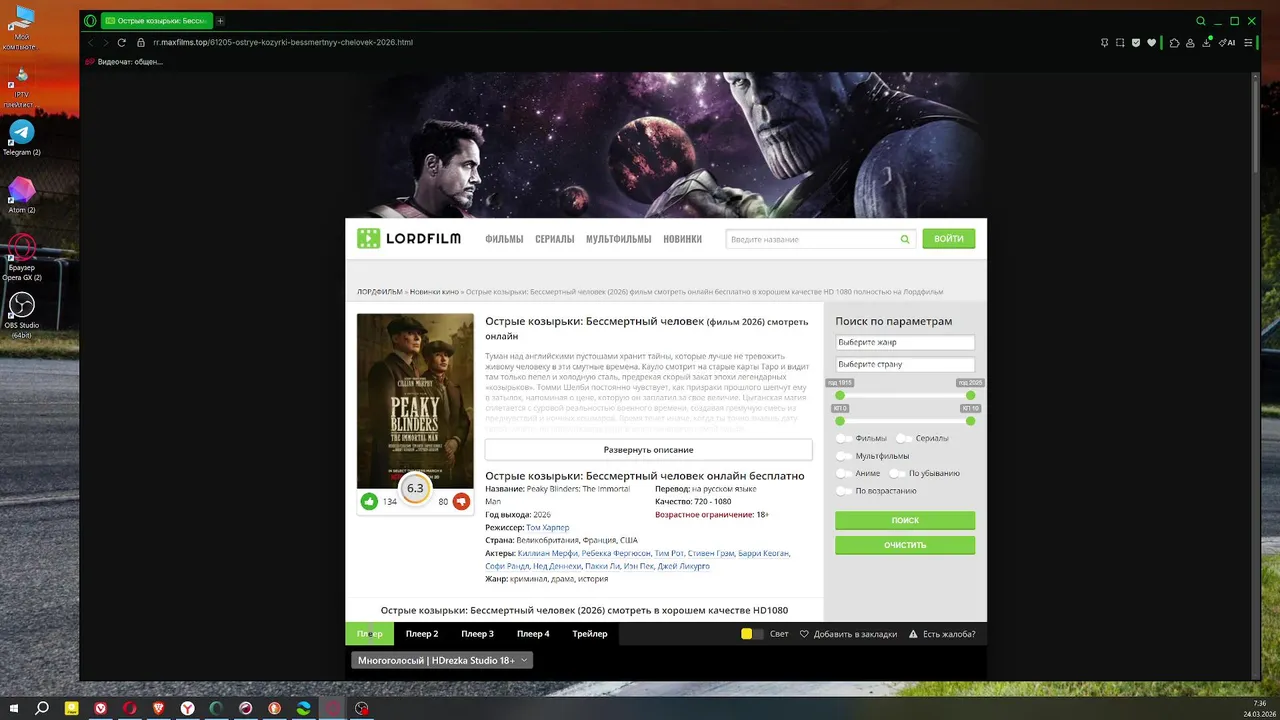Open Opera GX browser desktop shortcut

(x=21, y=257)
